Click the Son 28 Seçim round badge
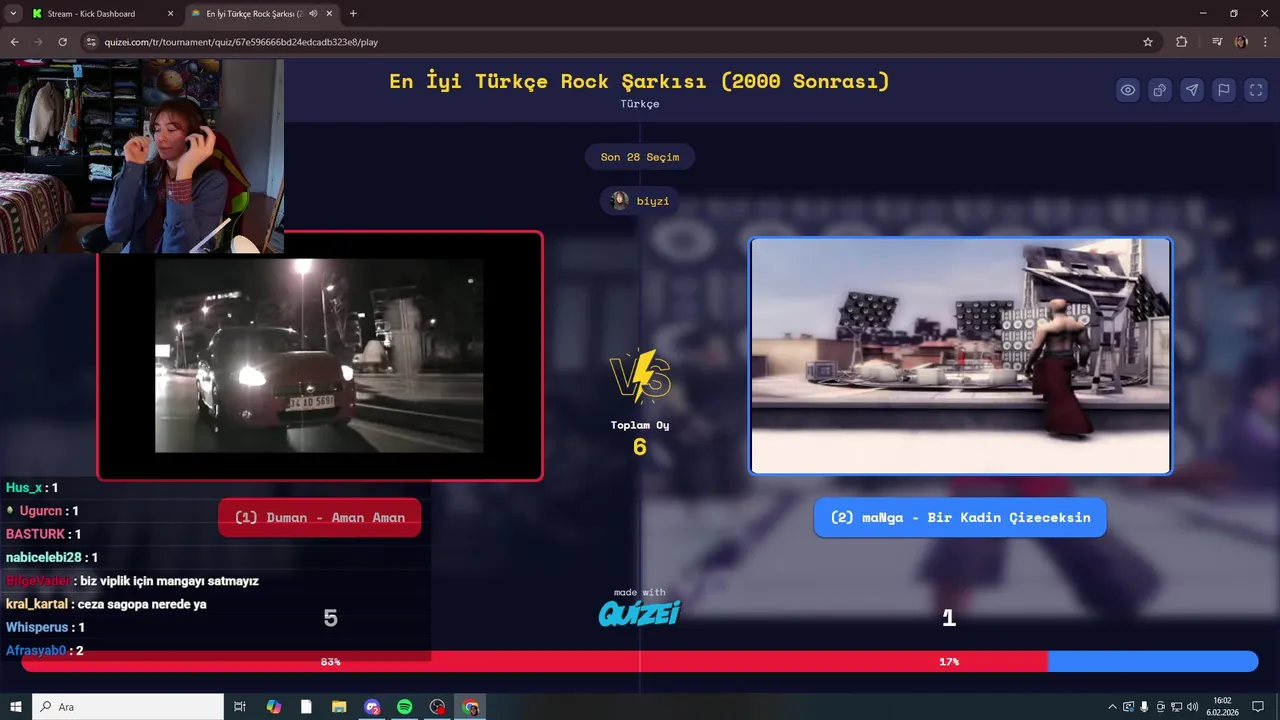 coord(640,157)
